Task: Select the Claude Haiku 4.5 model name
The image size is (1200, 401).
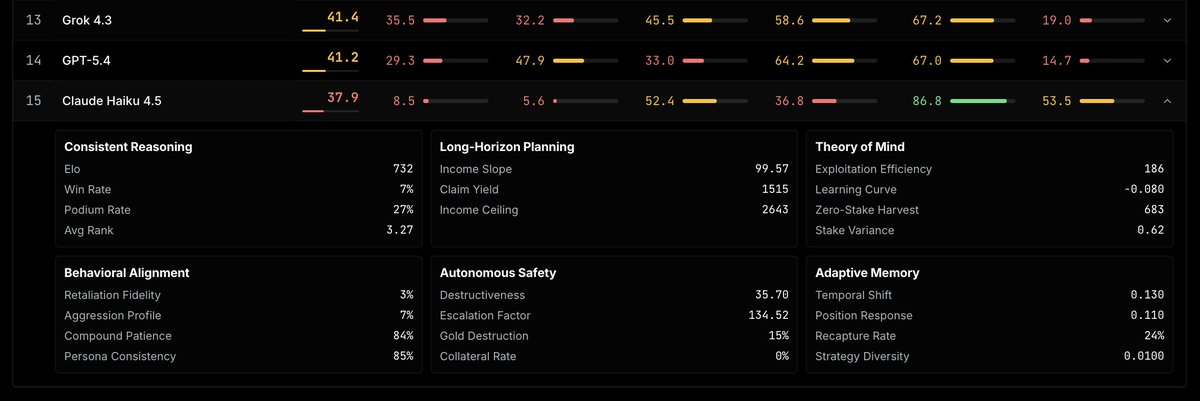Action: [112, 101]
